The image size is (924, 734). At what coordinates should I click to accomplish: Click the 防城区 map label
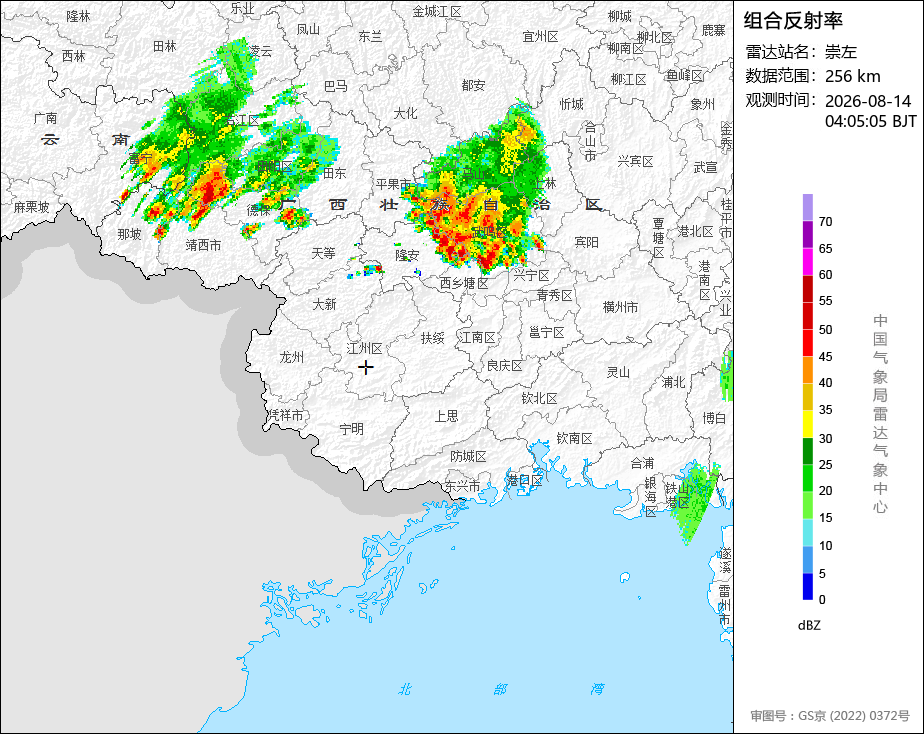tap(468, 456)
